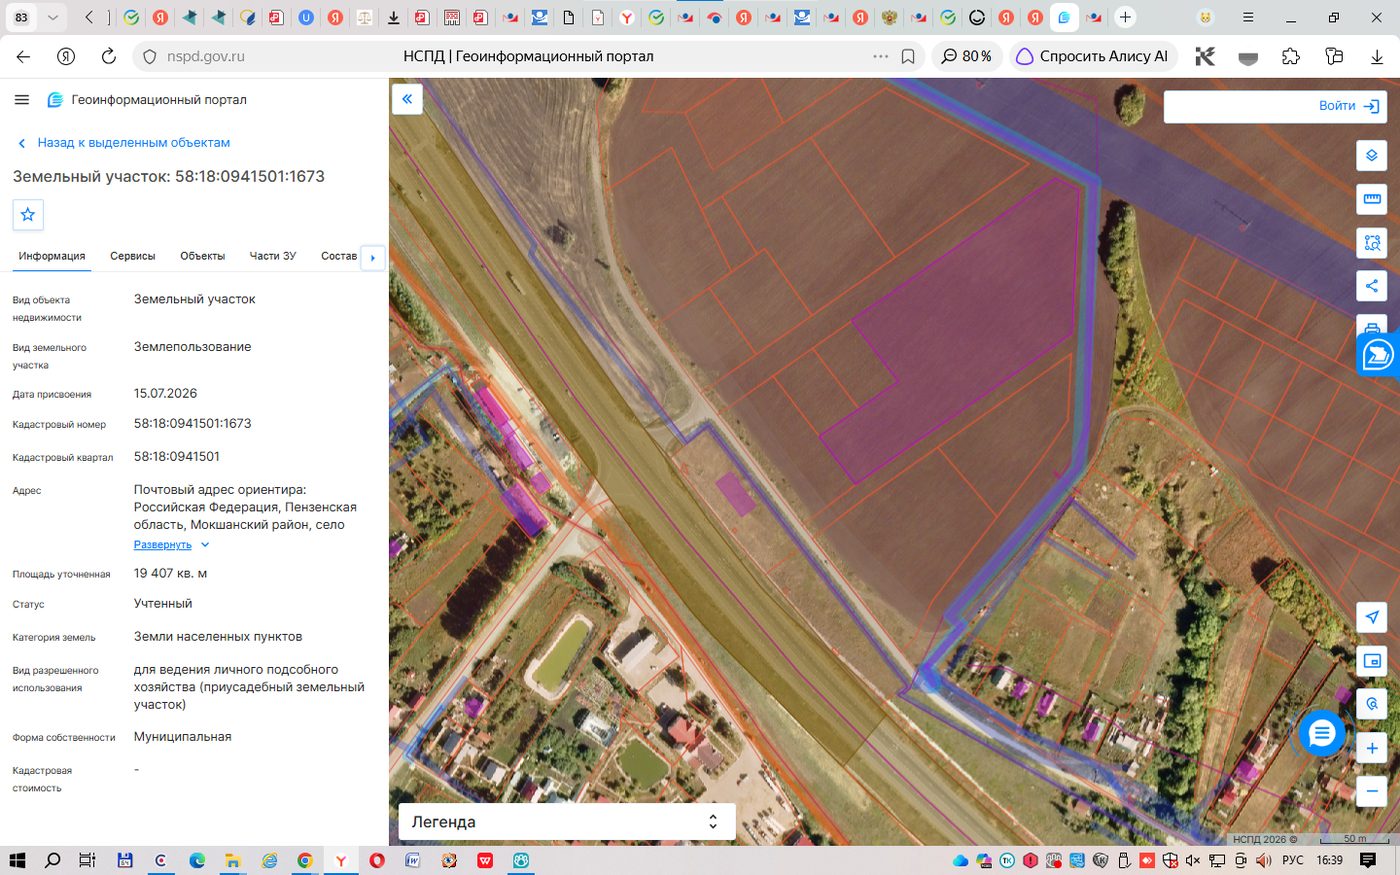Open the browser tab list dropdown

click(53, 17)
